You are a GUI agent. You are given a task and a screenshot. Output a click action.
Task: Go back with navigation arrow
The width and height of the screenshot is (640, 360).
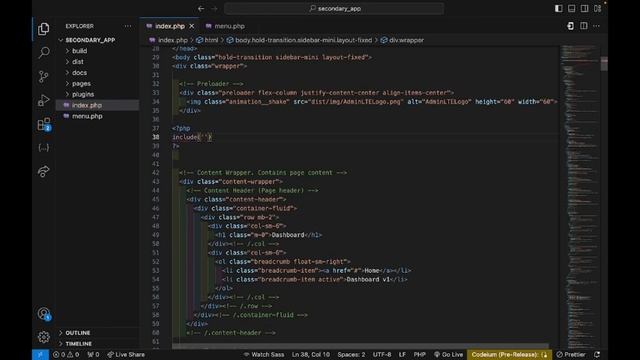point(201,9)
